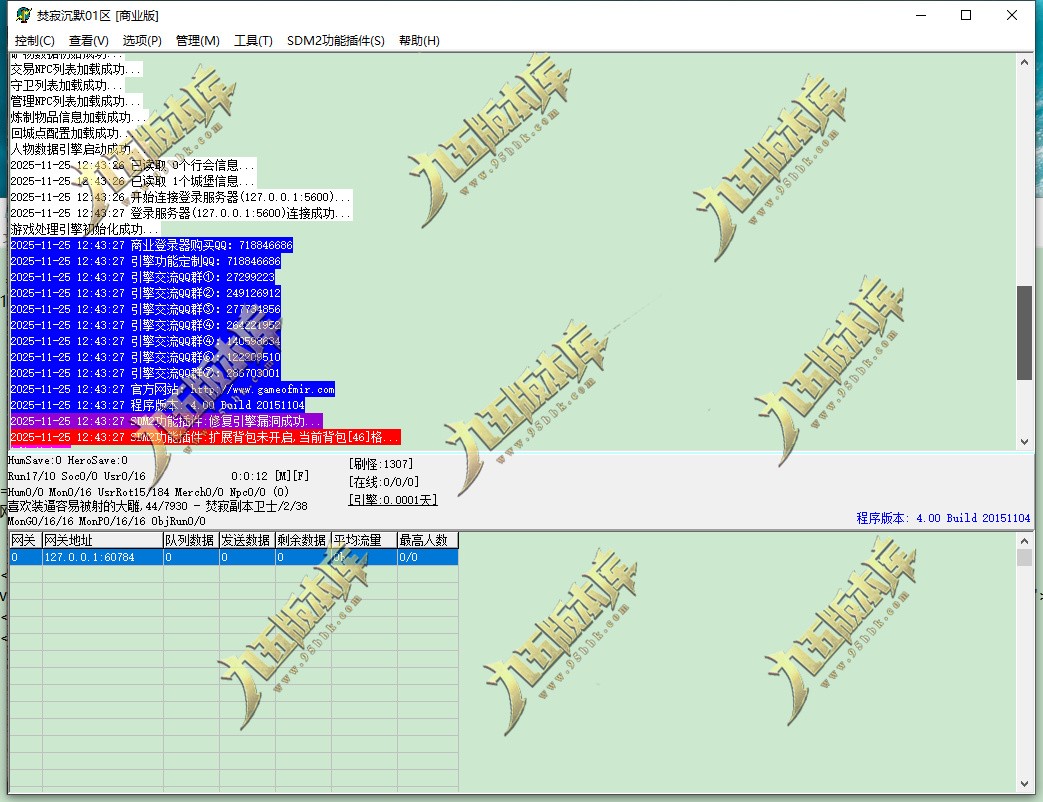Image resolution: width=1043 pixels, height=802 pixels.
Task: Minimize the 焚寂沉默01区 window
Action: (921, 15)
